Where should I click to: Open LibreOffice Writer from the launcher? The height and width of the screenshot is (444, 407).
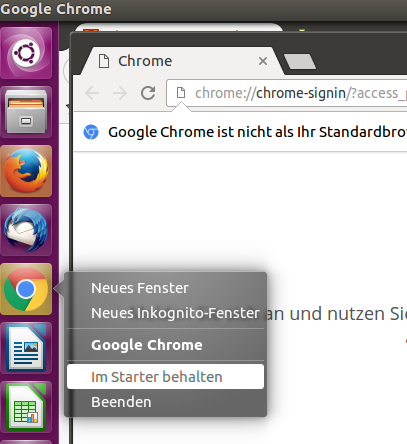[26, 348]
